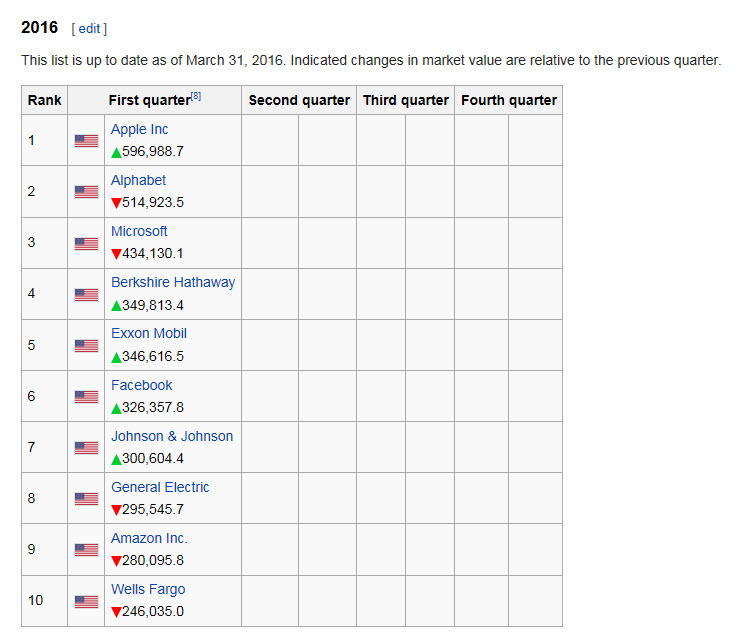Click the market value 300,604.4
The image size is (743, 634).
153,459
